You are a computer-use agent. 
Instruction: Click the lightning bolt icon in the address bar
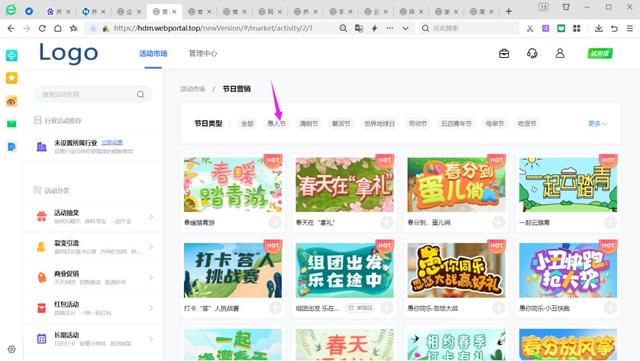(374, 28)
